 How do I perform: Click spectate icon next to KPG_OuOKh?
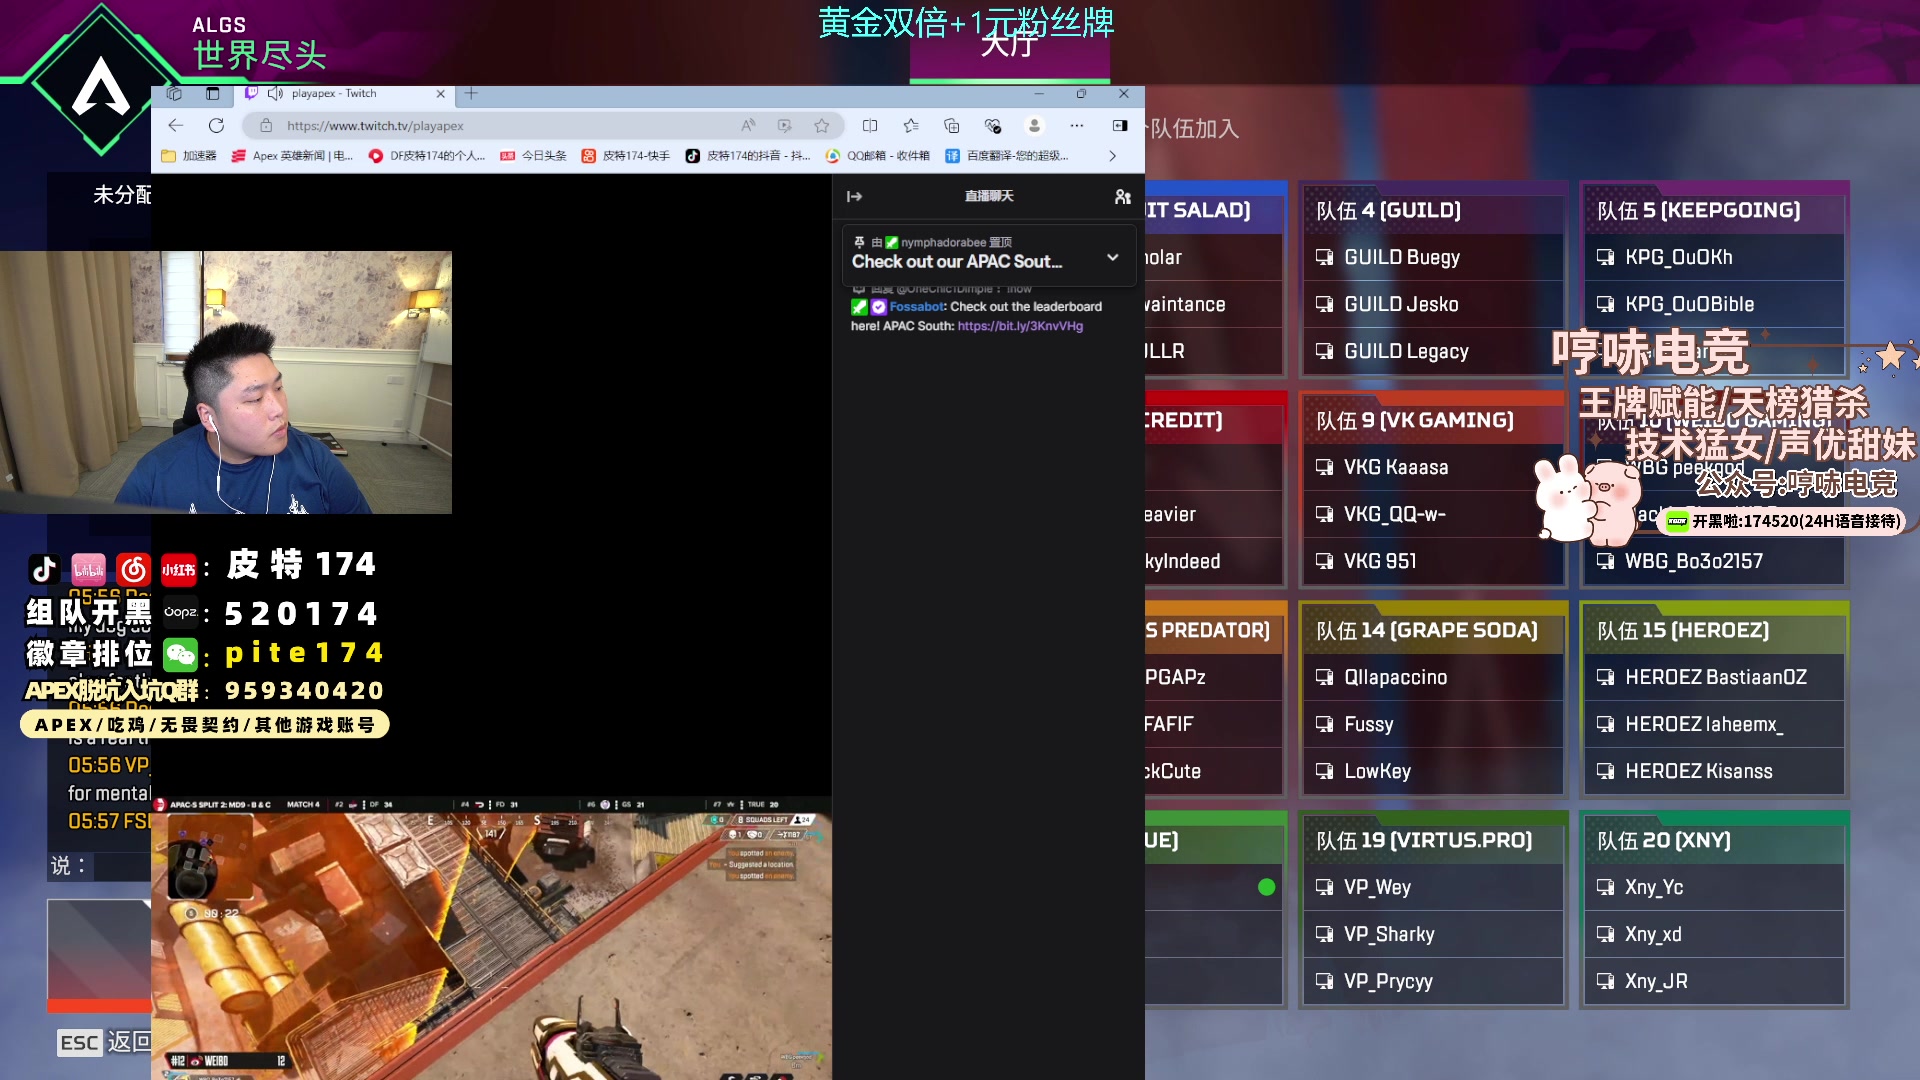click(1605, 257)
